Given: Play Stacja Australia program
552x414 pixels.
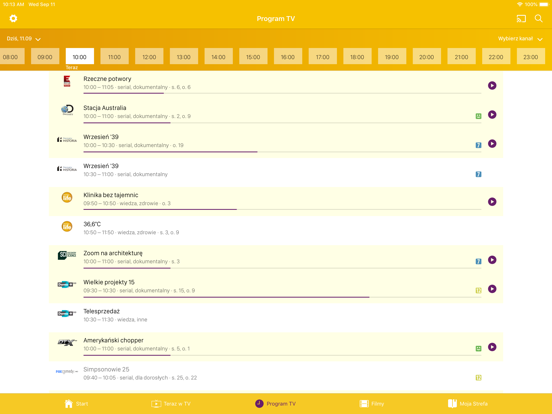Looking at the screenshot, I should [x=492, y=114].
